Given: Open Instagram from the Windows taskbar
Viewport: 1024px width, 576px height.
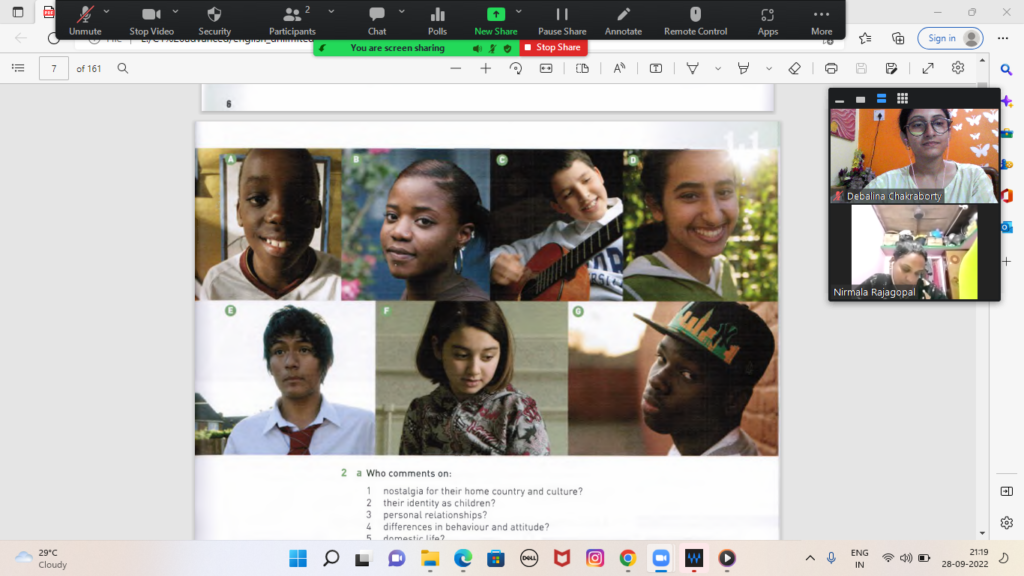Looking at the screenshot, I should click(595, 557).
